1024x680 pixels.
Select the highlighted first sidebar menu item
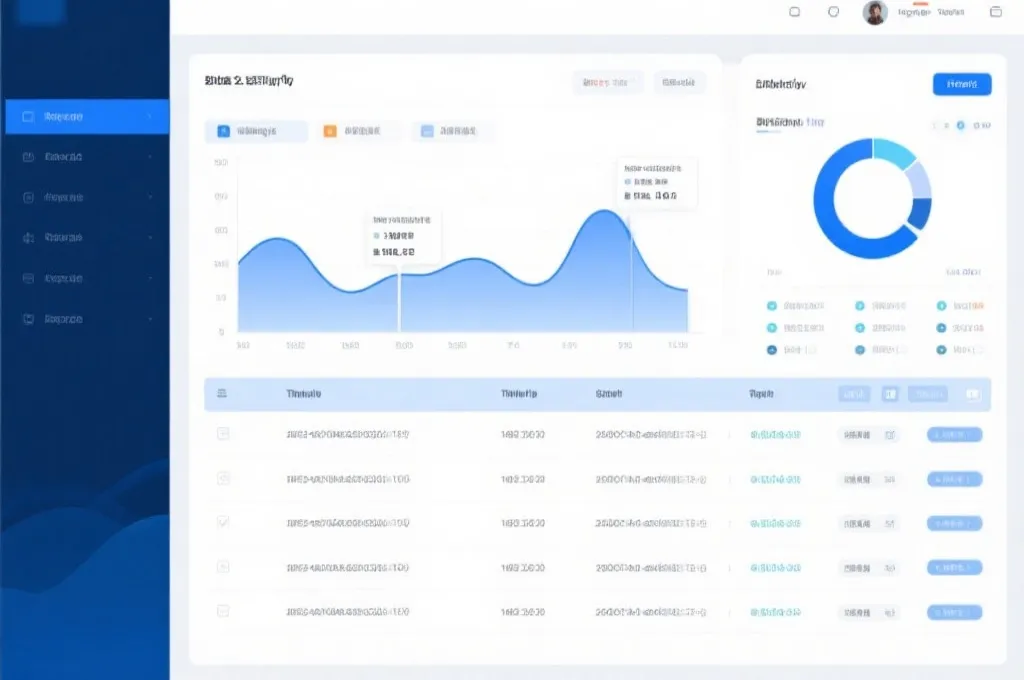[86, 117]
